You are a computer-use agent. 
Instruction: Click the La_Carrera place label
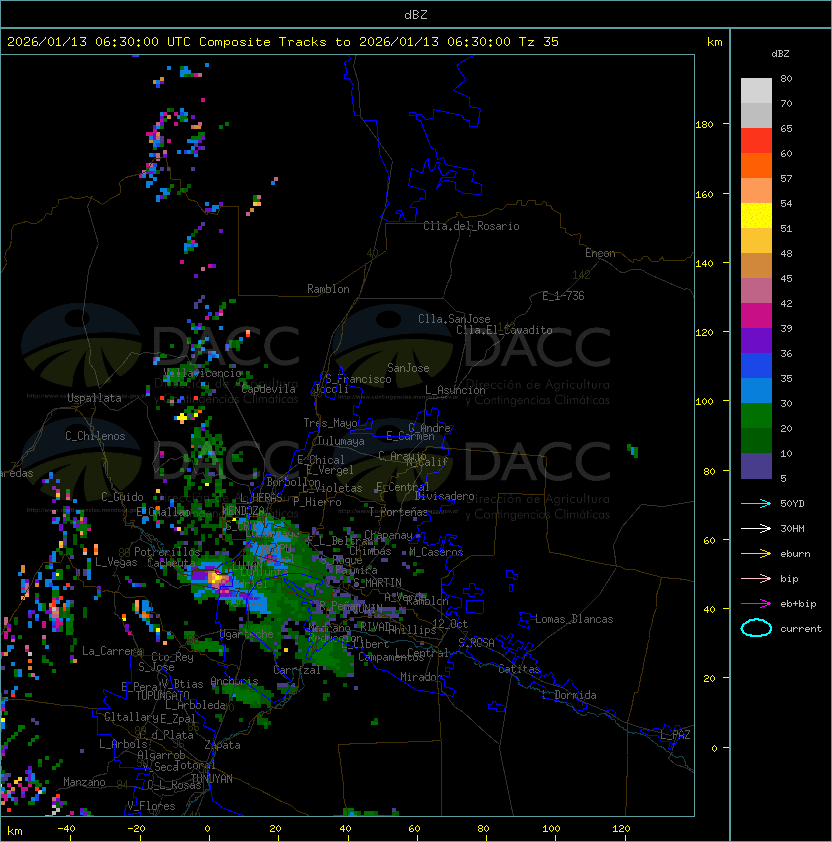113,651
